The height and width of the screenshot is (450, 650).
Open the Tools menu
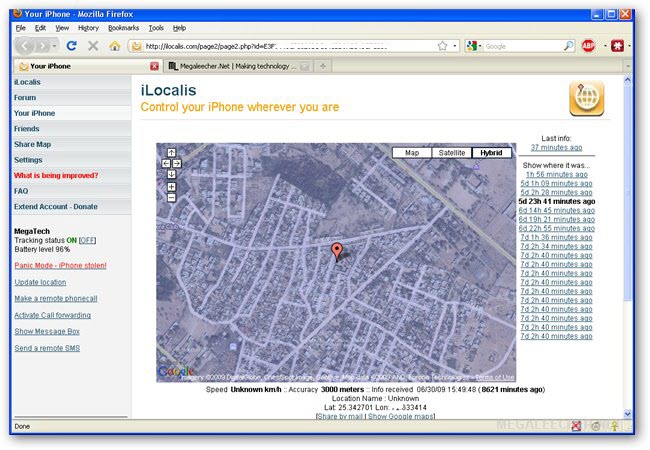(156, 28)
